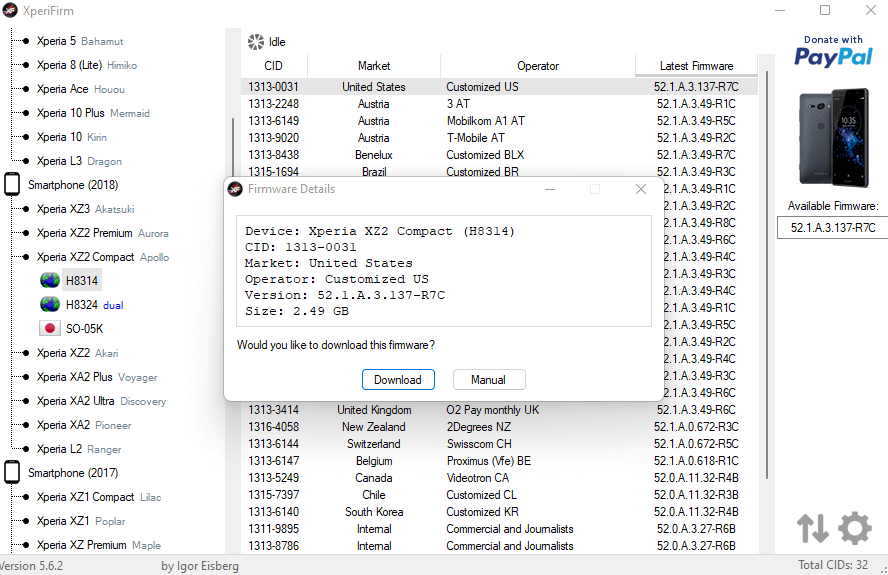Image resolution: width=888 pixels, height=575 pixels.
Task: Sort by CID column header
Action: pyautogui.click(x=274, y=66)
